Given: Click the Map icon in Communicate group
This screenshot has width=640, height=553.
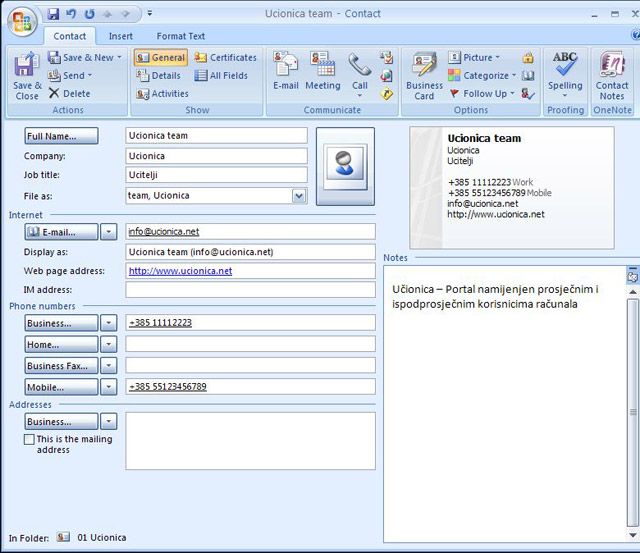Looking at the screenshot, I should [x=387, y=94].
